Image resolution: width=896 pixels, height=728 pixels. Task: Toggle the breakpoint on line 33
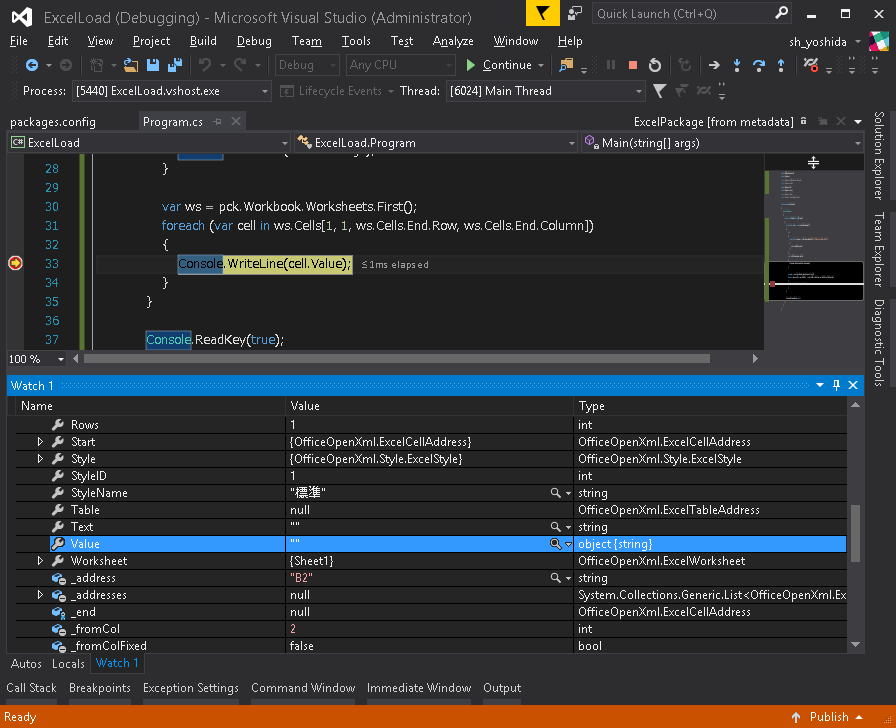click(15, 263)
